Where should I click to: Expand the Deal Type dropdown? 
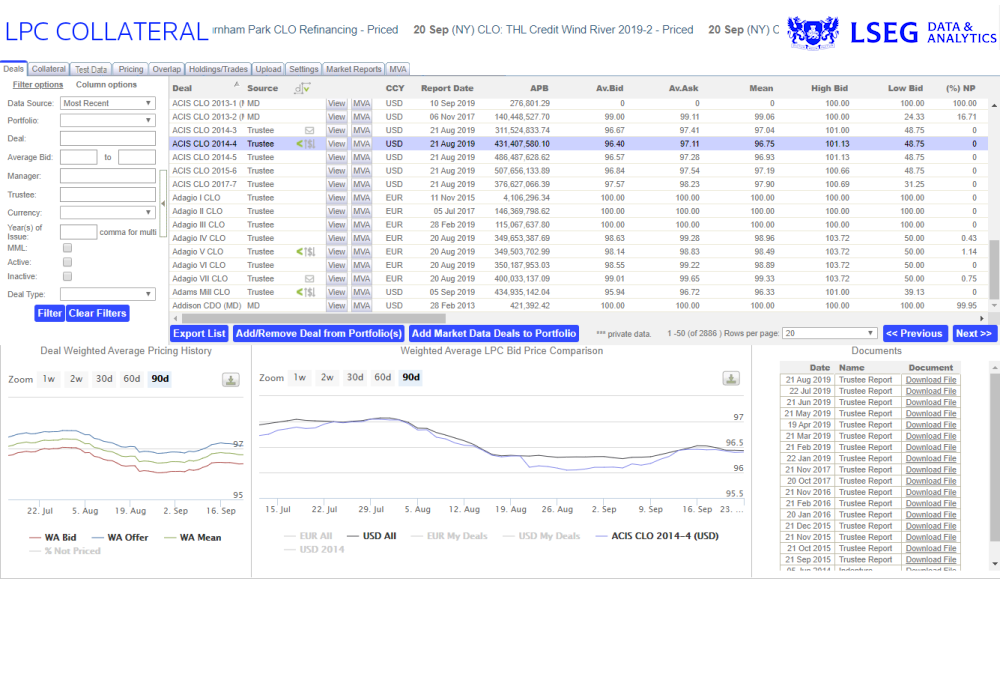point(108,294)
